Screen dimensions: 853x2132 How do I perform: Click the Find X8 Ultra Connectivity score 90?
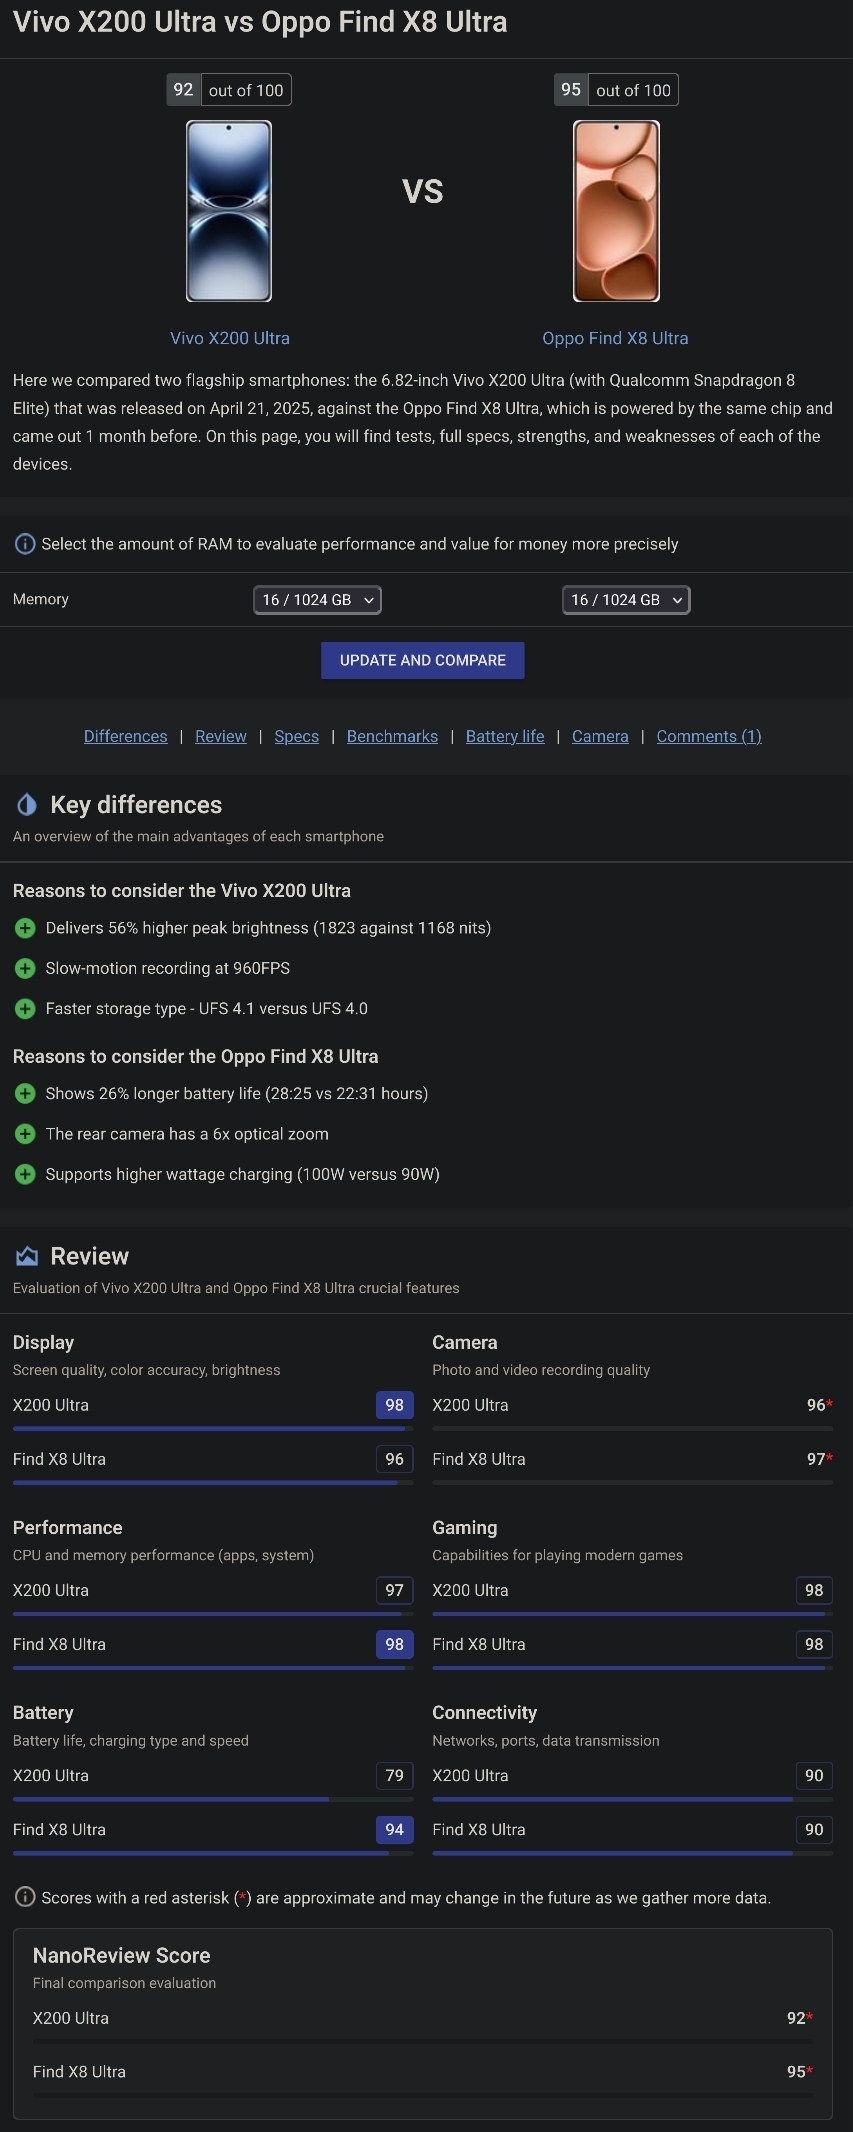click(x=814, y=1829)
